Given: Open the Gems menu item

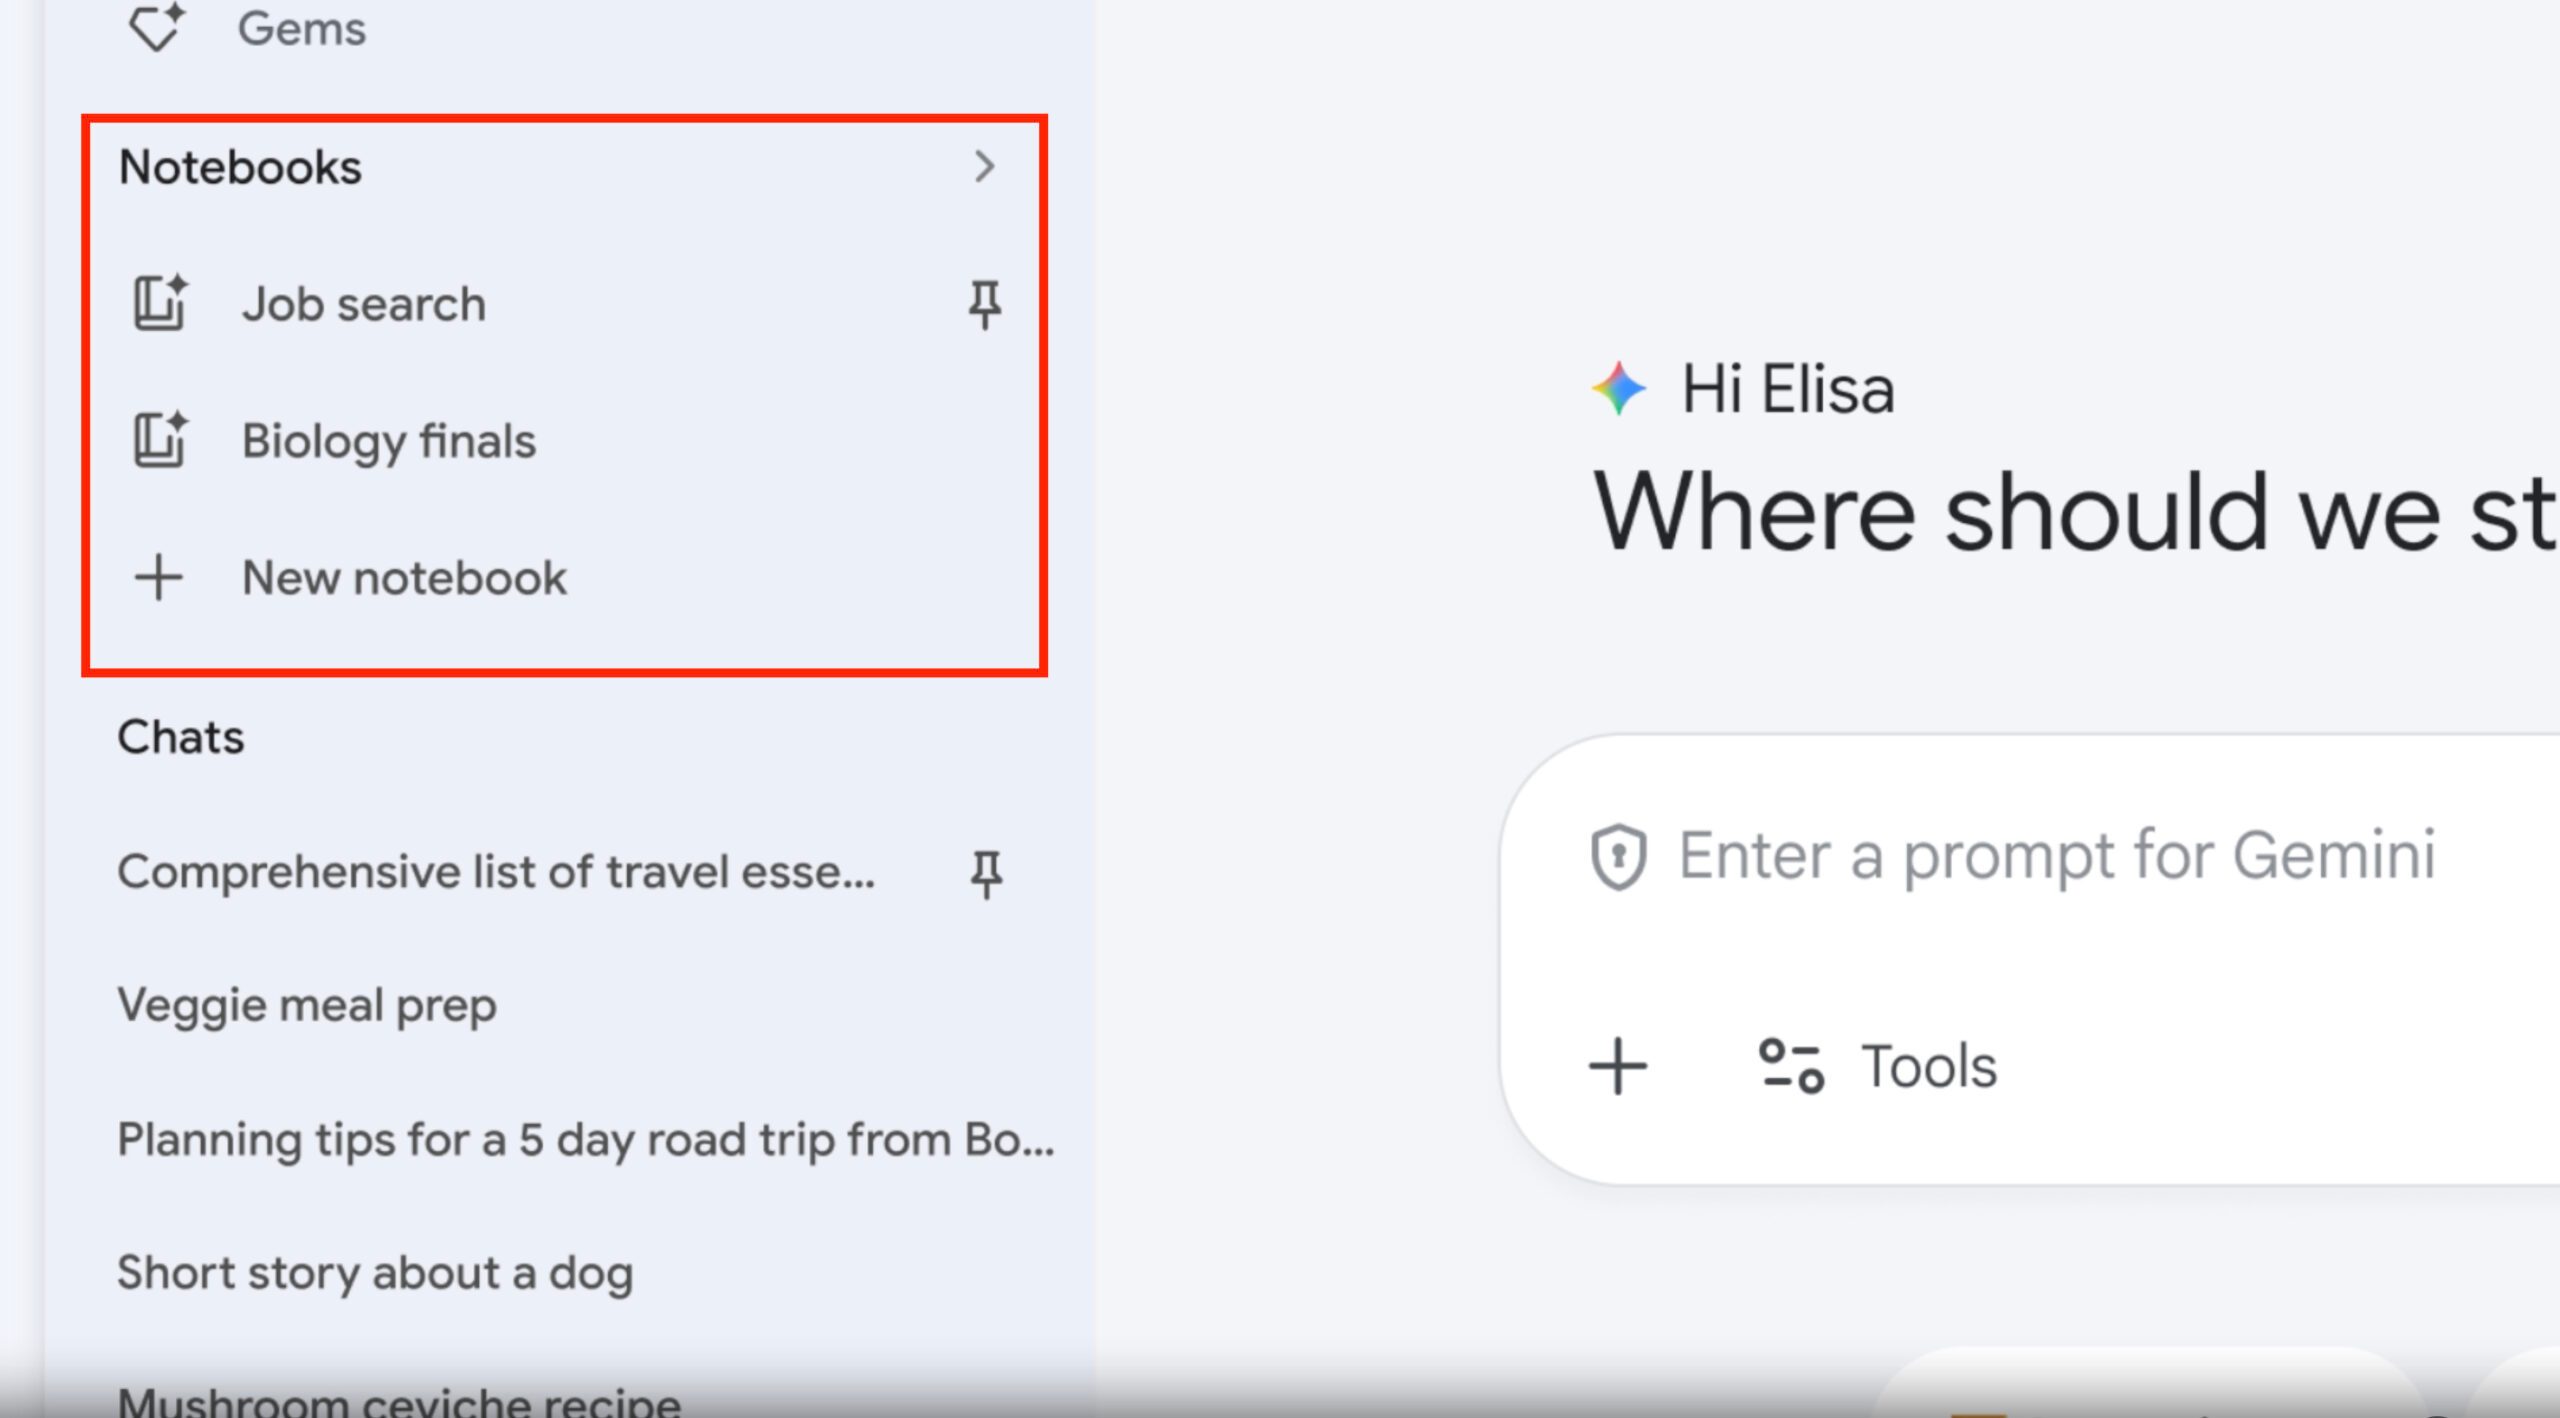Looking at the screenshot, I should (x=302, y=28).
